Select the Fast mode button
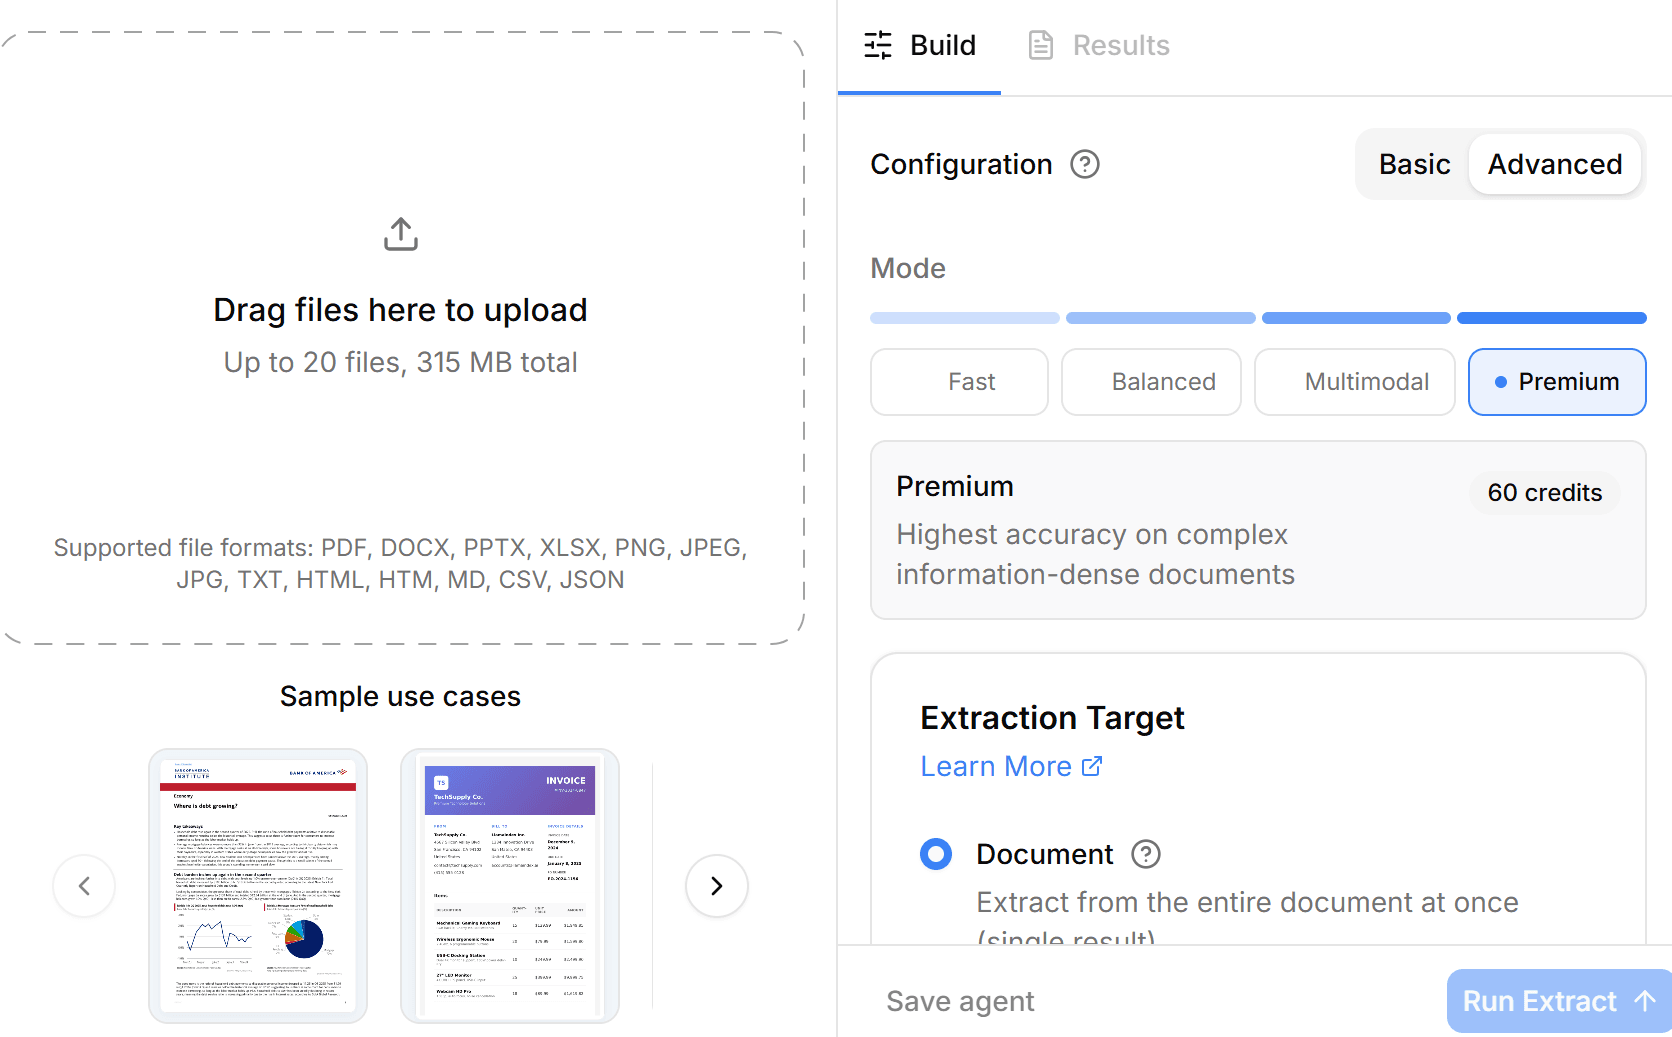The image size is (1672, 1037). [x=959, y=382]
